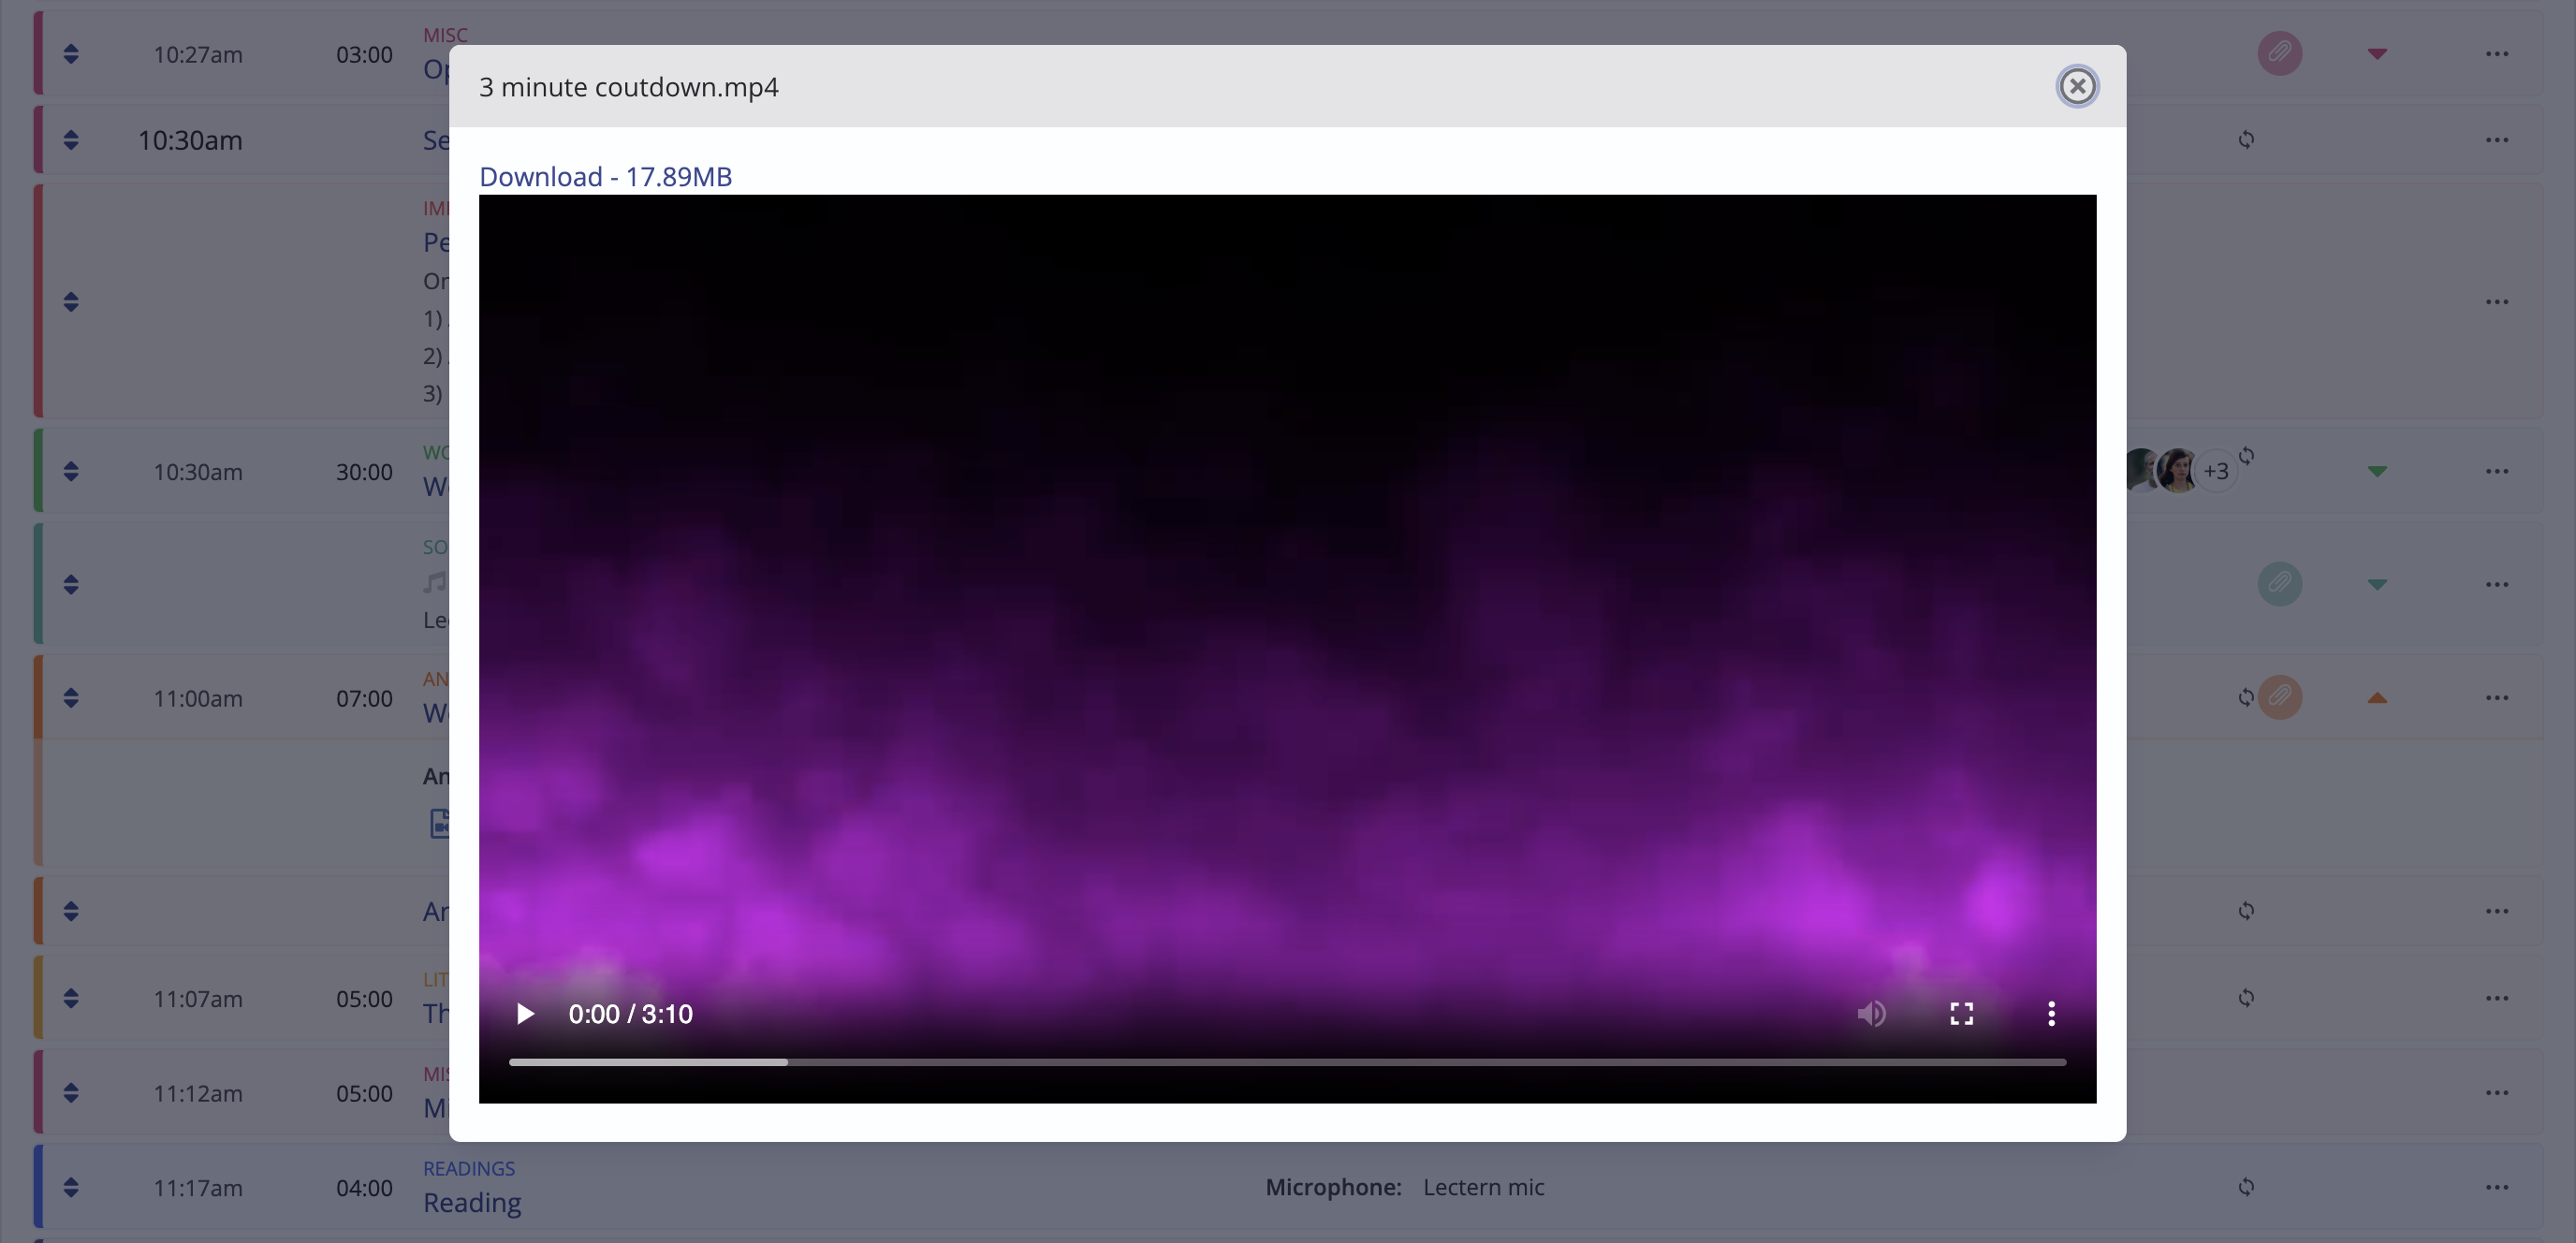The width and height of the screenshot is (2576, 1243).
Task: Open the video player options menu
Action: click(2051, 1014)
